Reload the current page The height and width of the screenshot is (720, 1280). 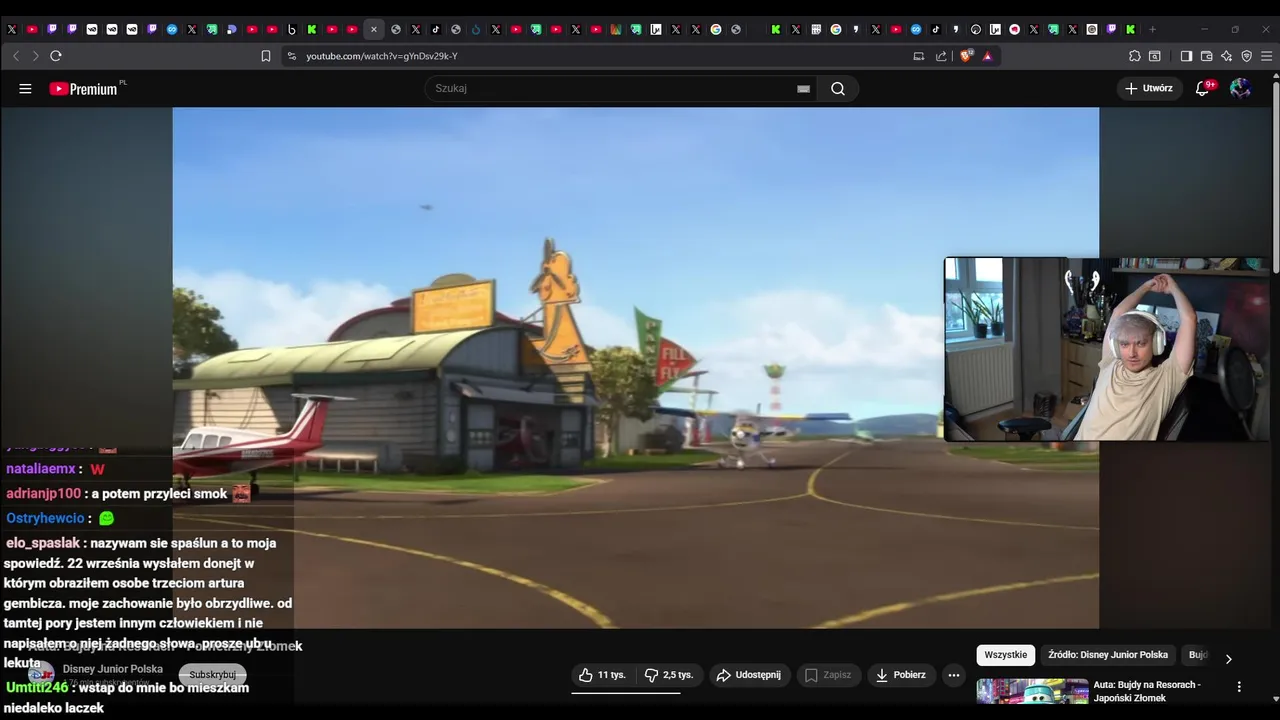click(56, 56)
